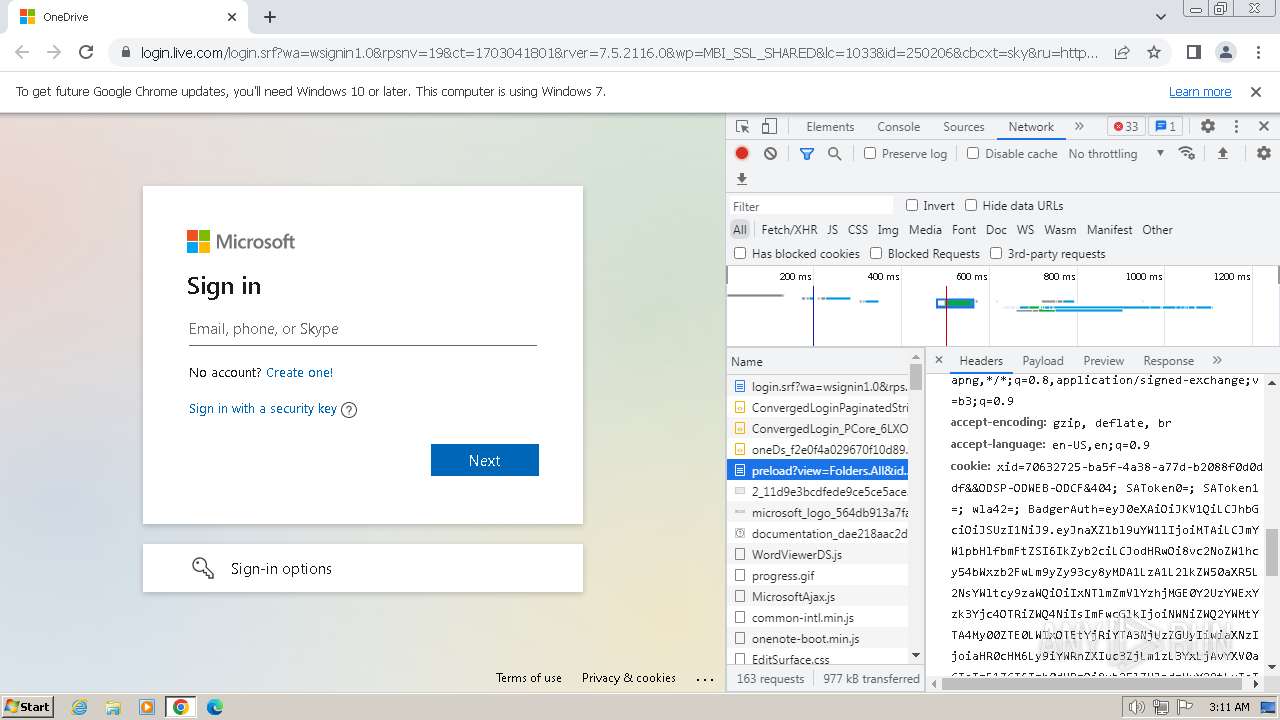Filter requests by JS type
Image resolution: width=1280 pixels, height=720 pixels.
[832, 229]
